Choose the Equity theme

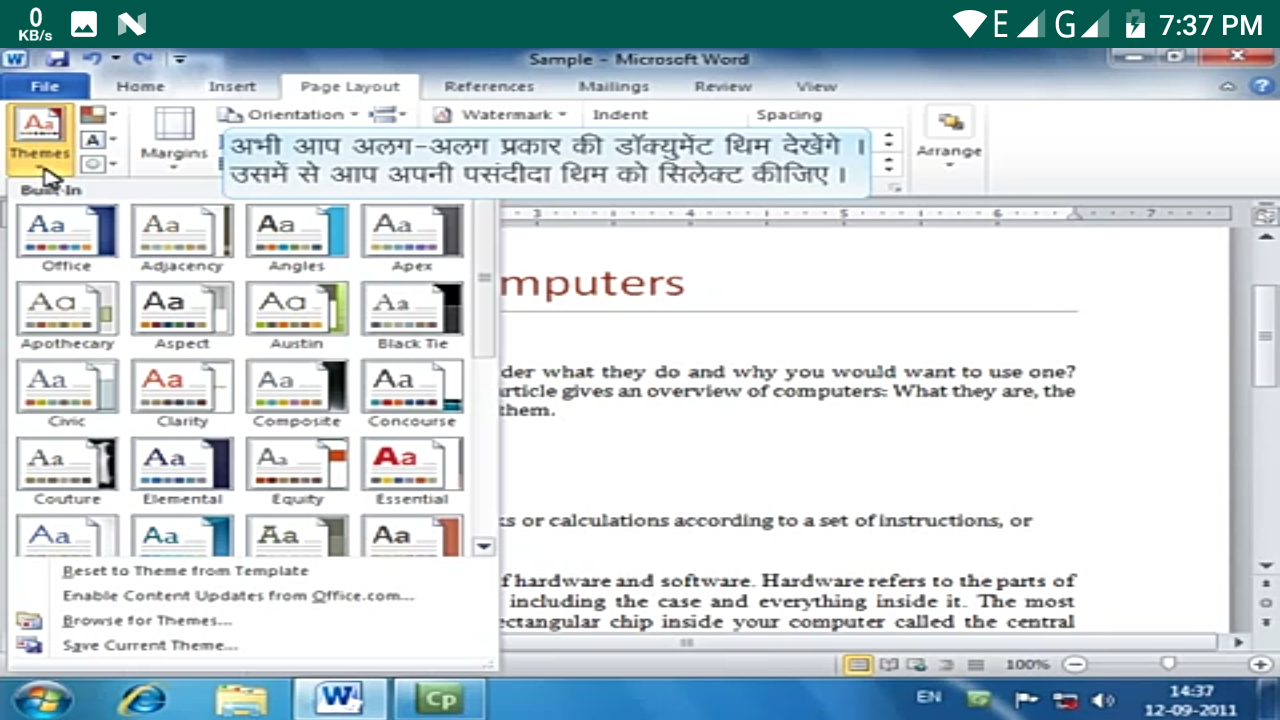click(x=297, y=472)
